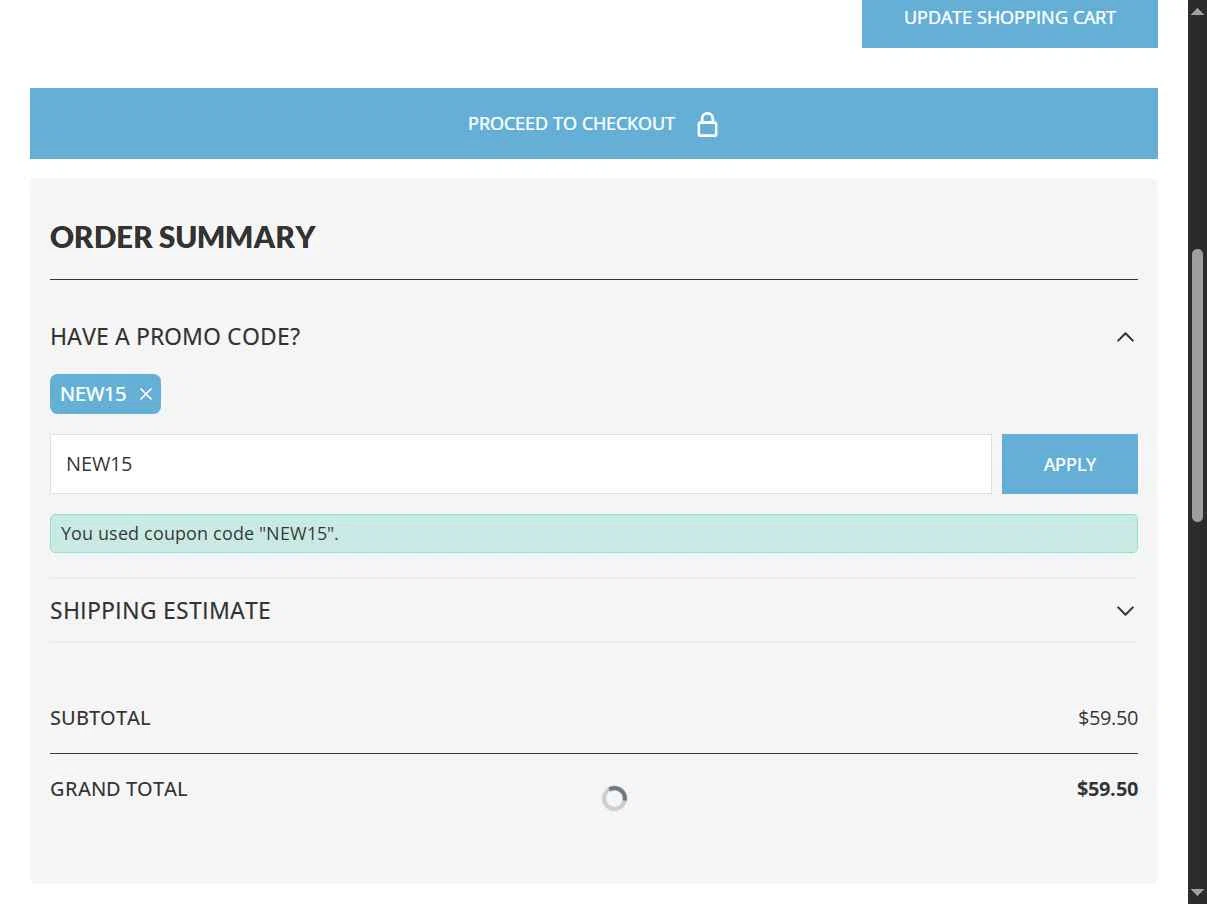Viewport: 1207px width, 904px height.
Task: Click the page vertical scrollbar thumb
Action: (x=1197, y=385)
